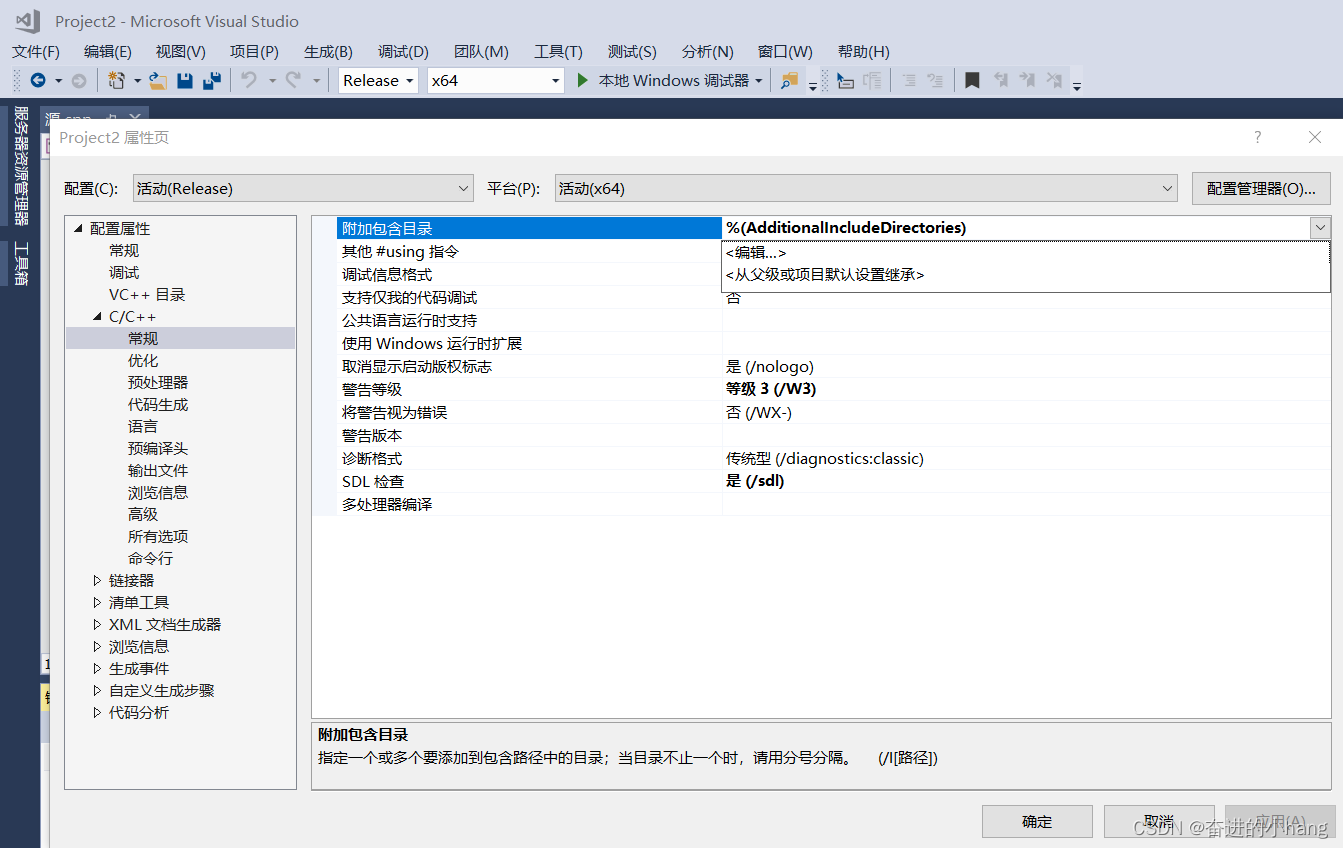Click the previous bookmark icon

click(1000, 81)
